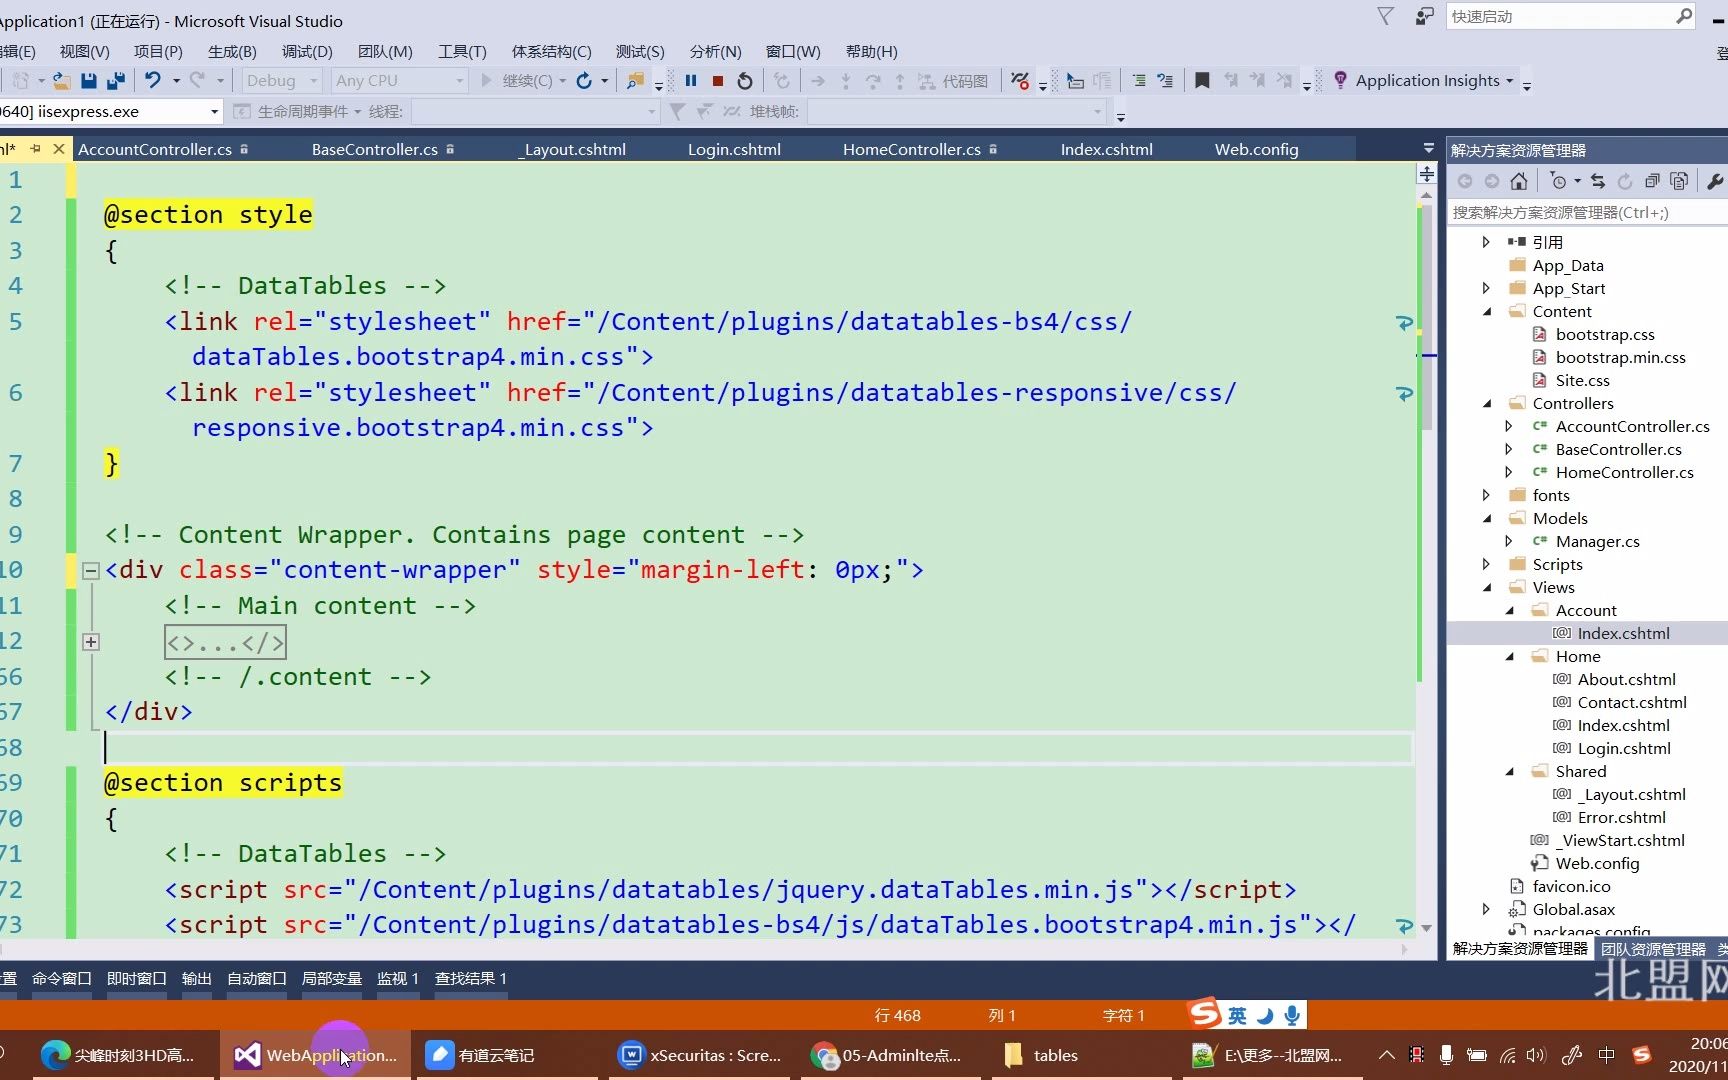Expand the collapsed code region at <>...</>
This screenshot has width=1728, height=1080.
91,642
